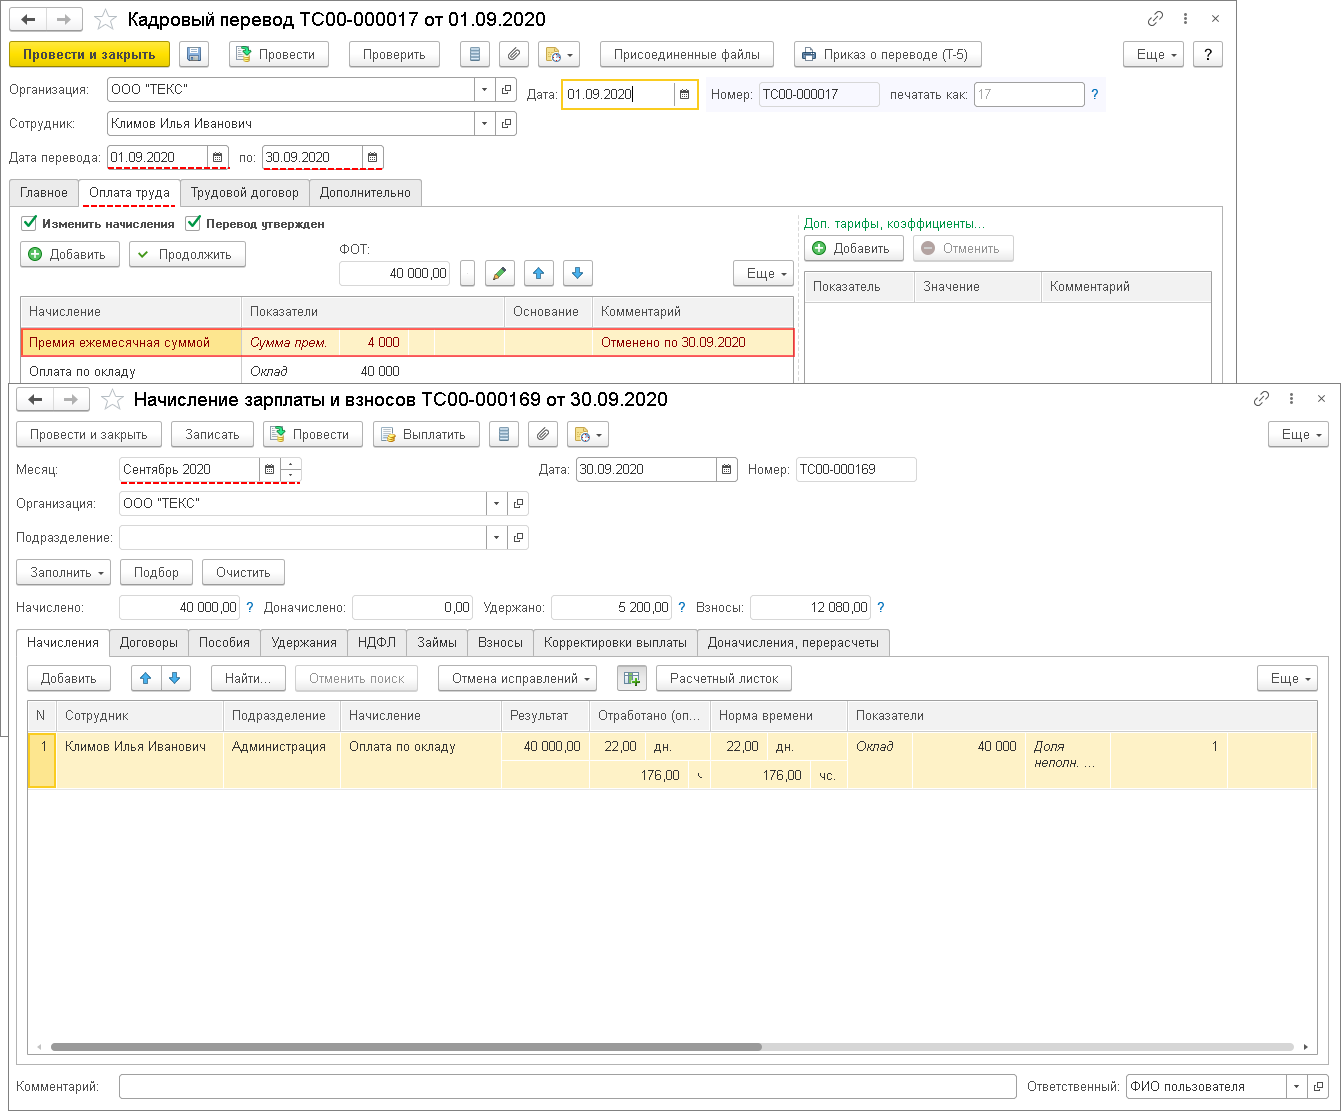Add the favorites star for payroll document
Image resolution: width=1341 pixels, height=1111 pixels.
tap(112, 400)
